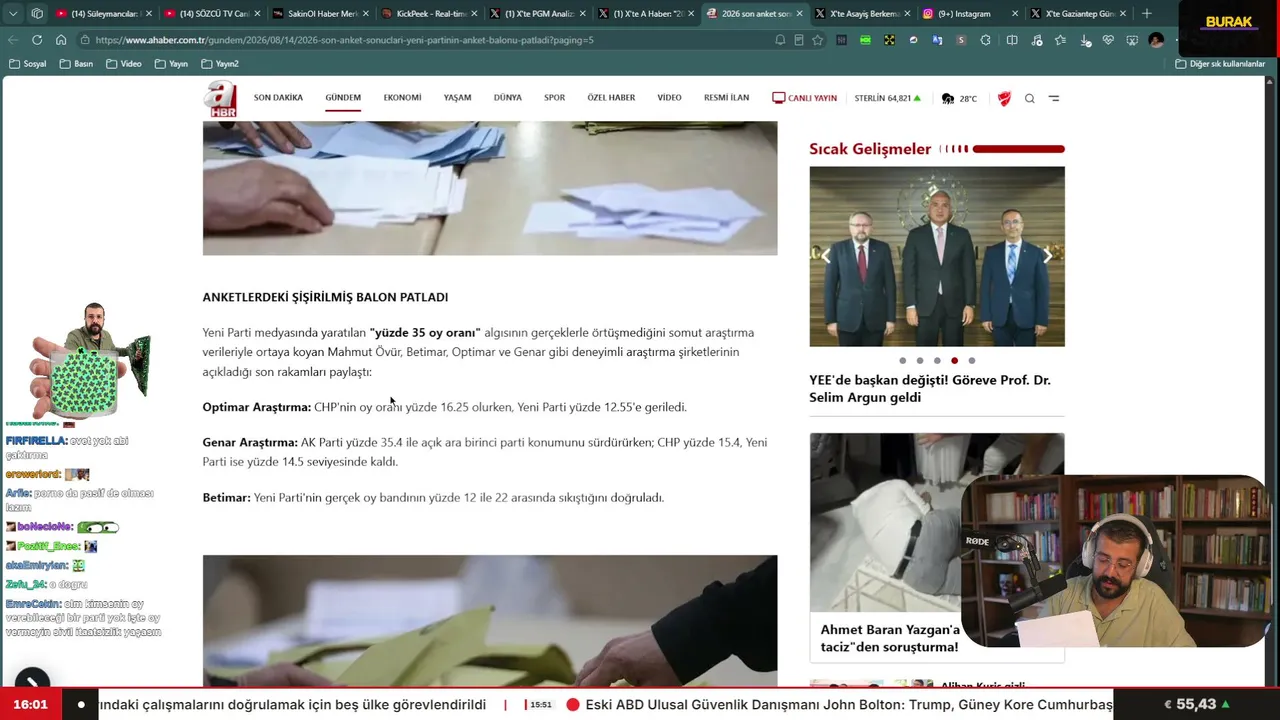Open Basın bookmarks folder
This screenshot has width=1280, height=720.
tap(76, 64)
